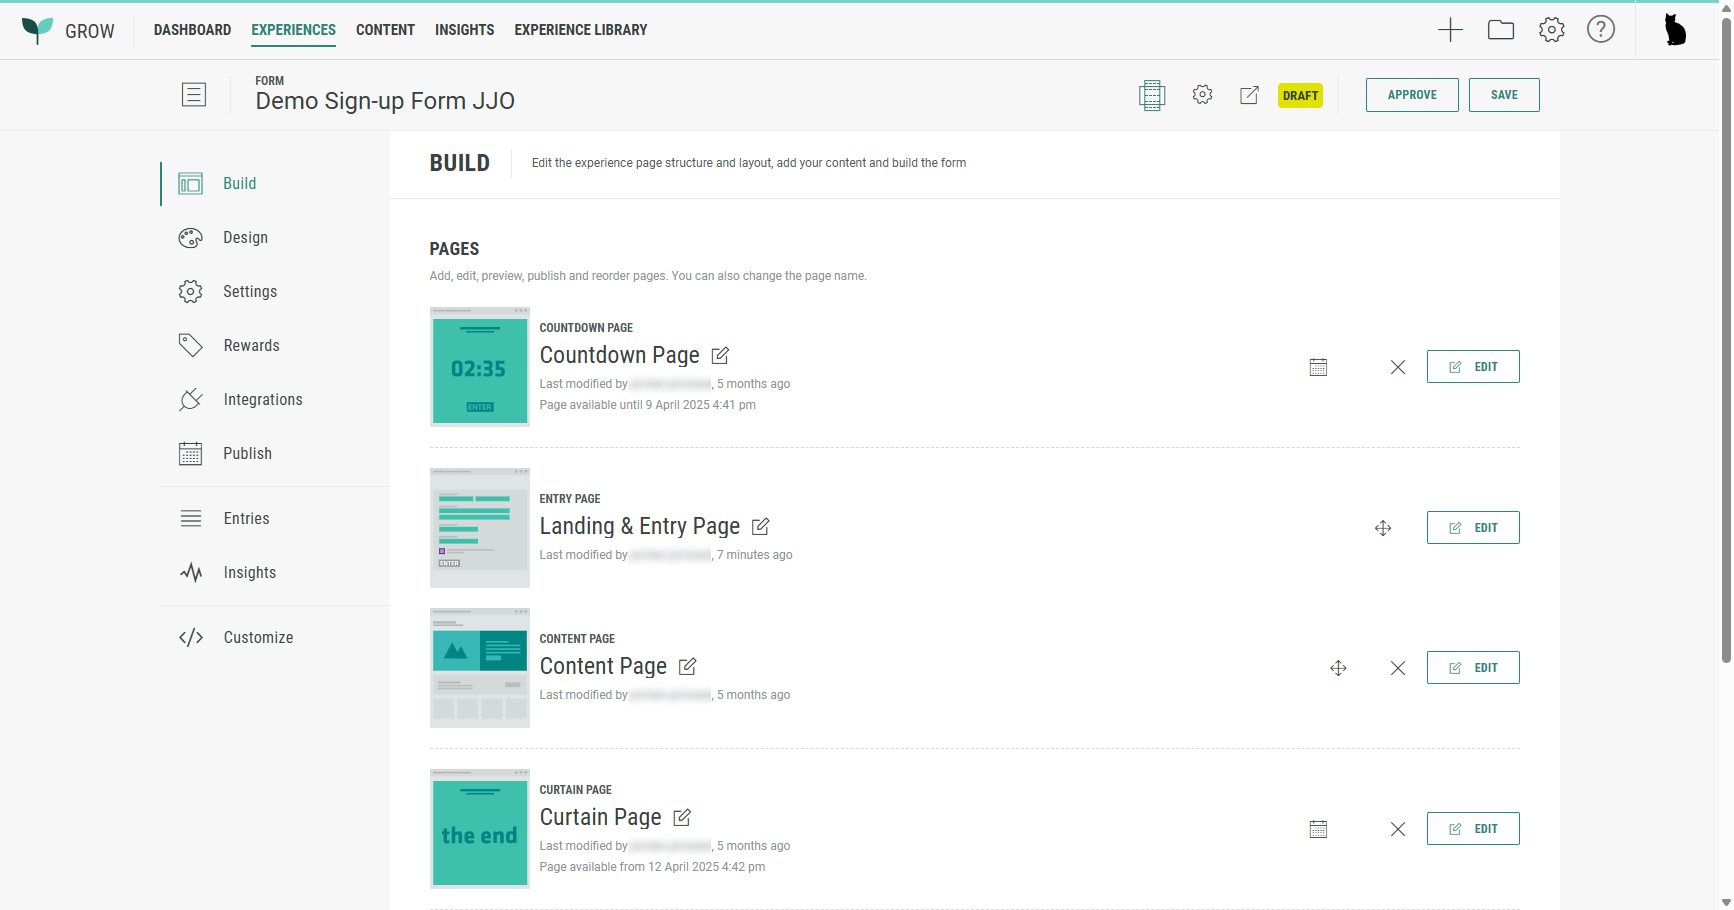Delete the Content Page with X icon
The width and height of the screenshot is (1734, 910).
[x=1397, y=668]
